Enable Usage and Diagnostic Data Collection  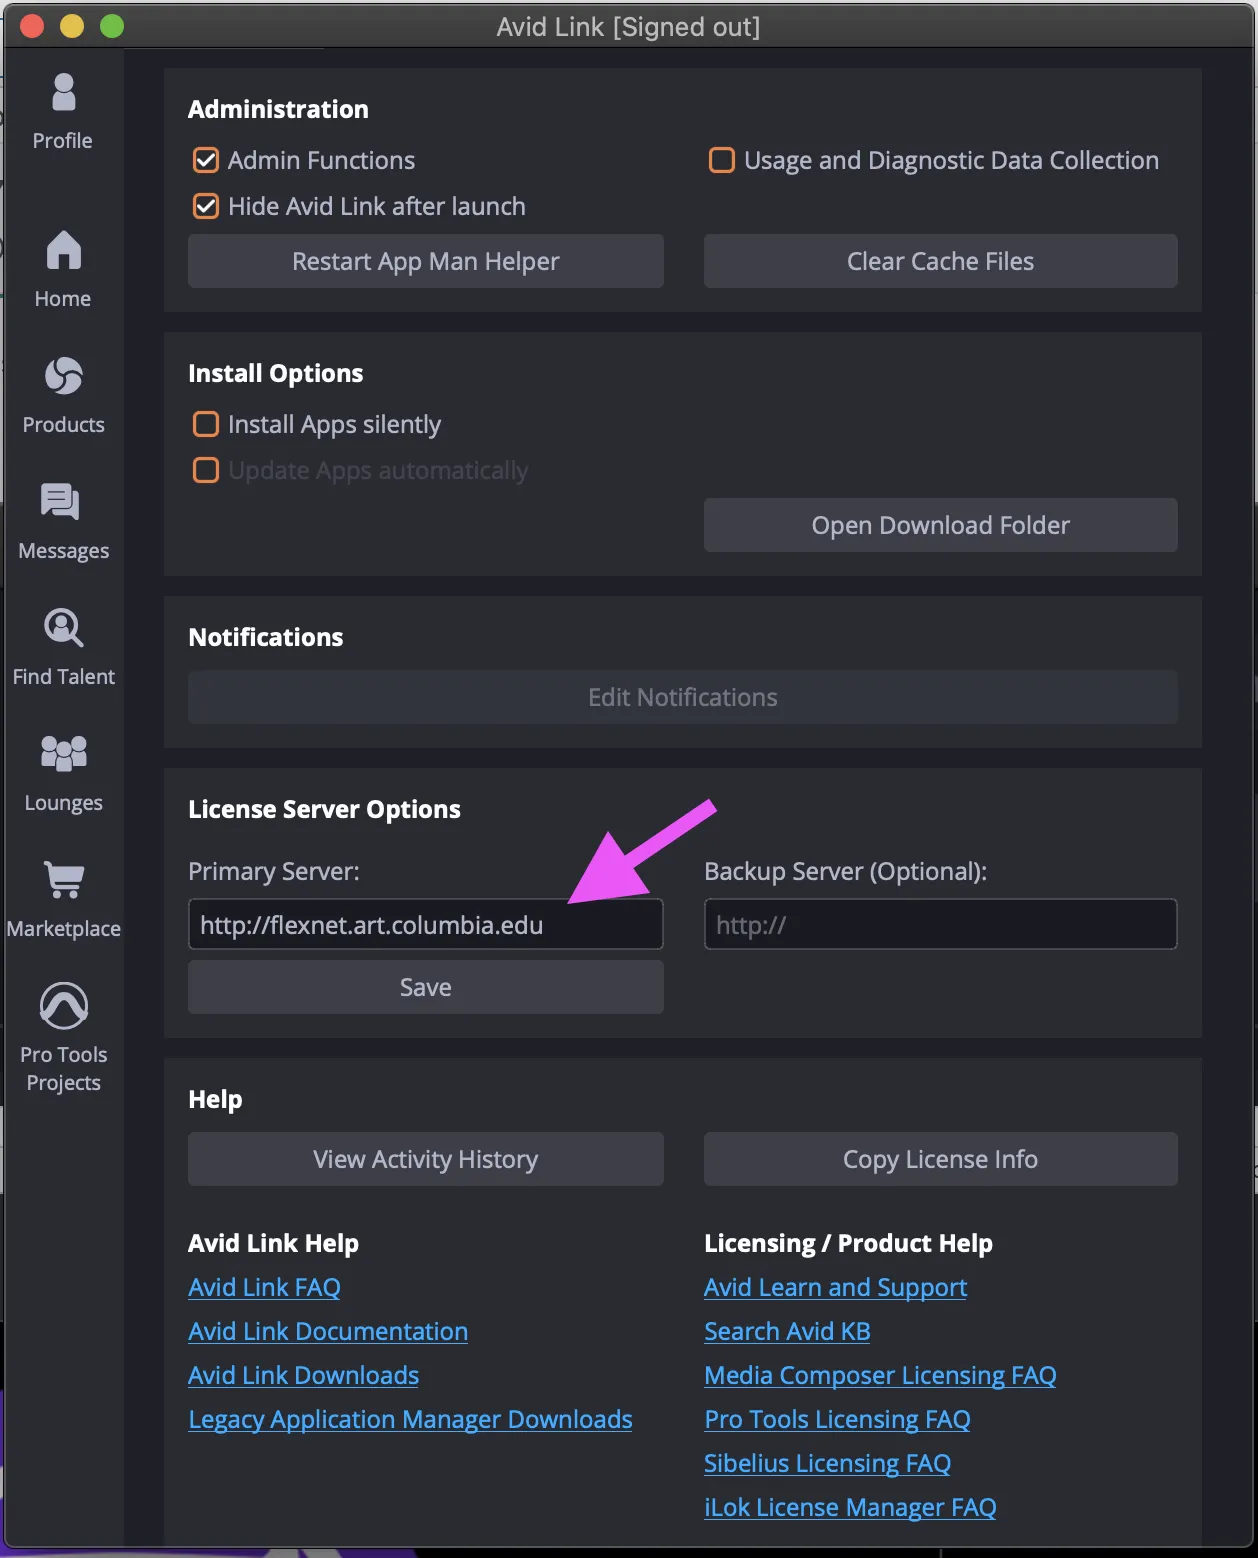pyautogui.click(x=722, y=160)
